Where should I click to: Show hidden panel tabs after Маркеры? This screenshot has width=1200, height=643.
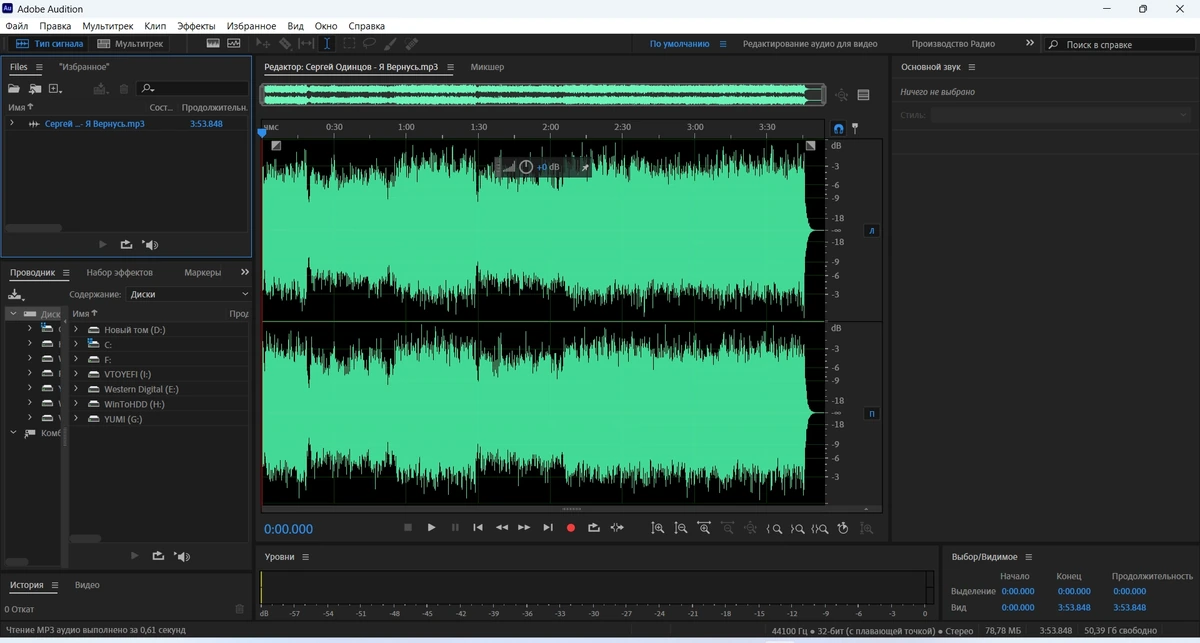click(245, 272)
